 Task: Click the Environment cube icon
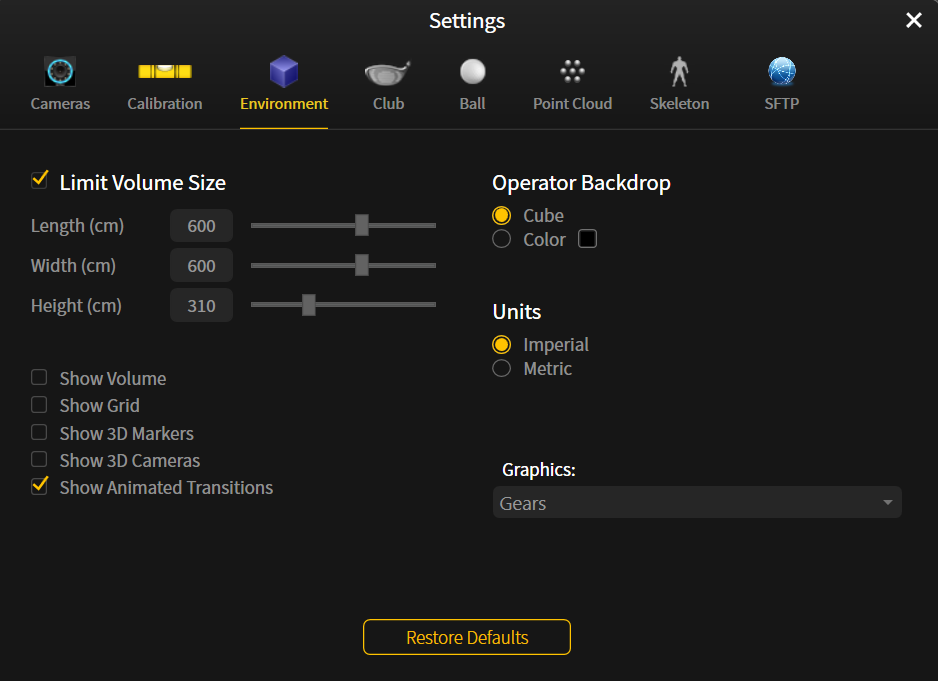coord(284,72)
